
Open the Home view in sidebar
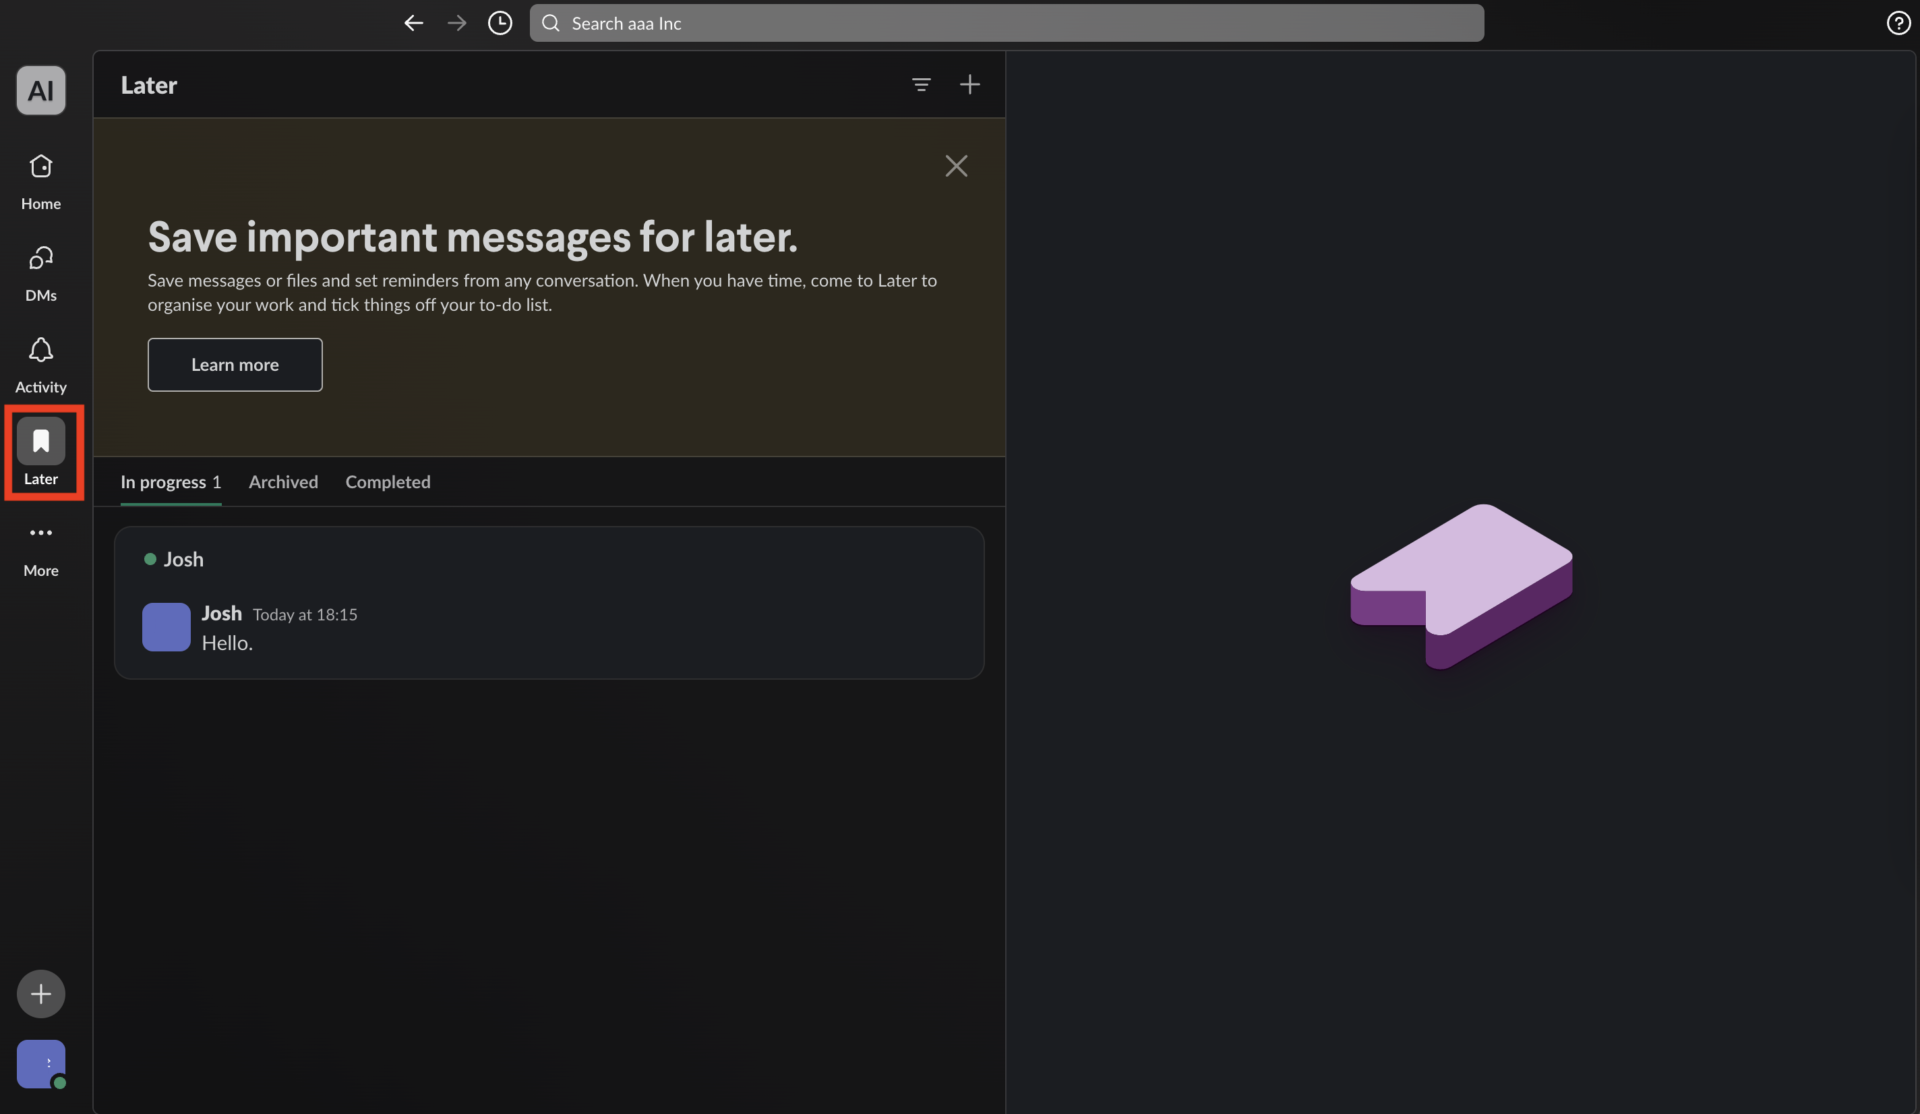tap(40, 180)
